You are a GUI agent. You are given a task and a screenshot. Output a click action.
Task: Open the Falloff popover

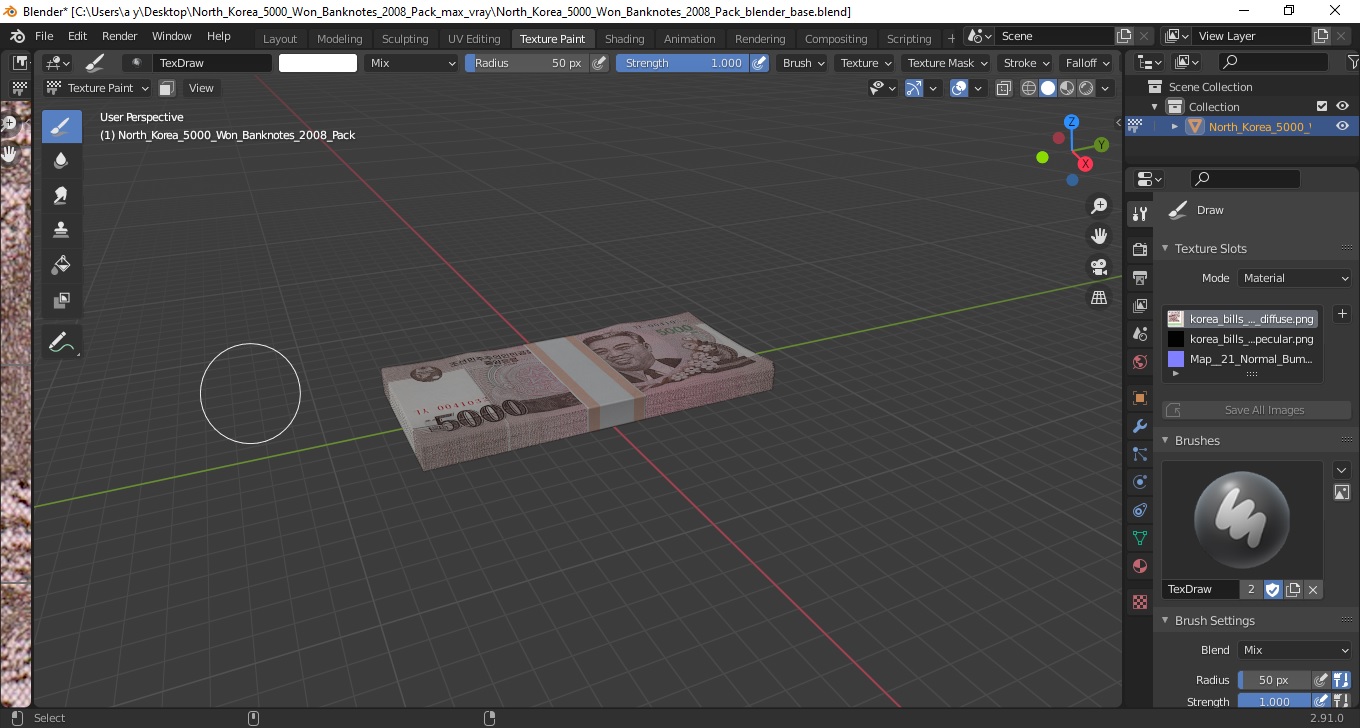pos(1087,63)
